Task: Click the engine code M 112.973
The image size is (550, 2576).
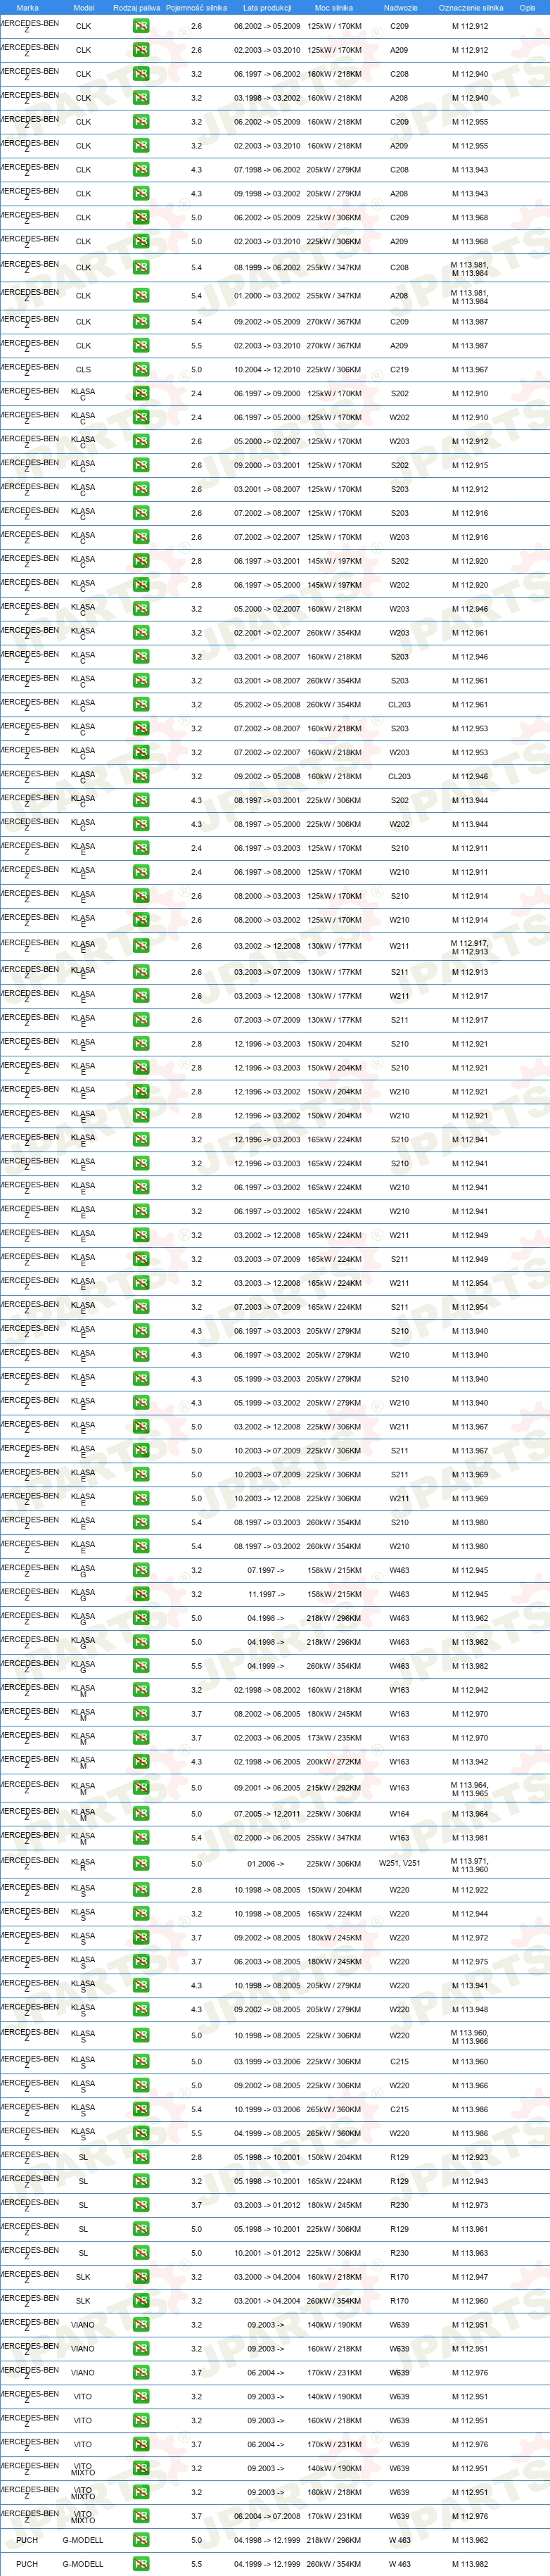Action: [470, 2207]
